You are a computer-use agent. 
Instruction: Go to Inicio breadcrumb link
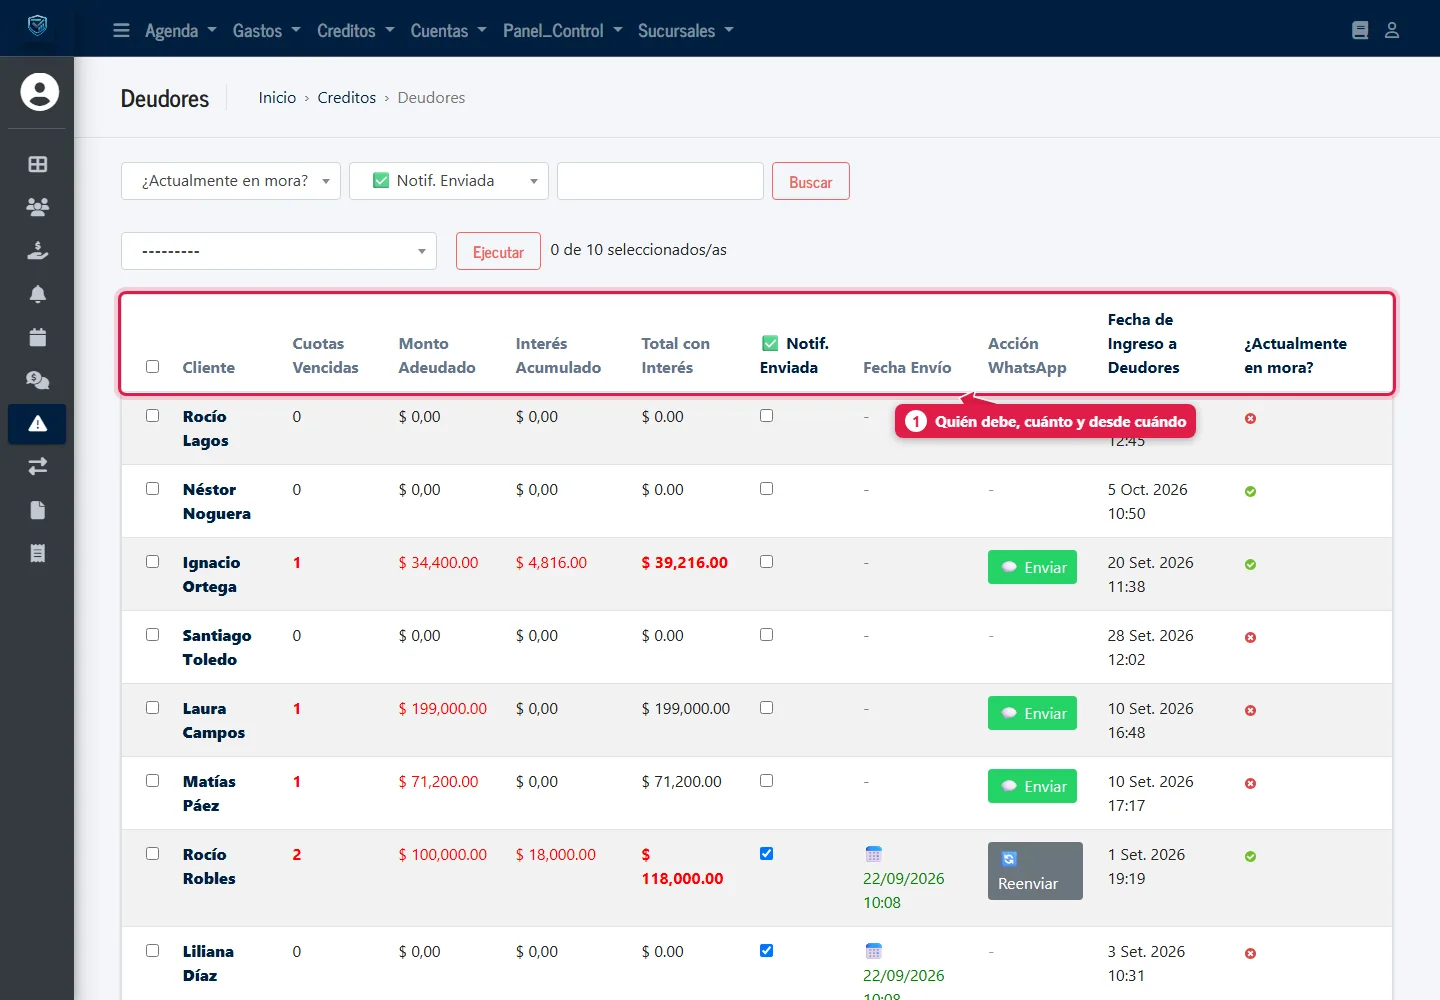click(x=277, y=98)
